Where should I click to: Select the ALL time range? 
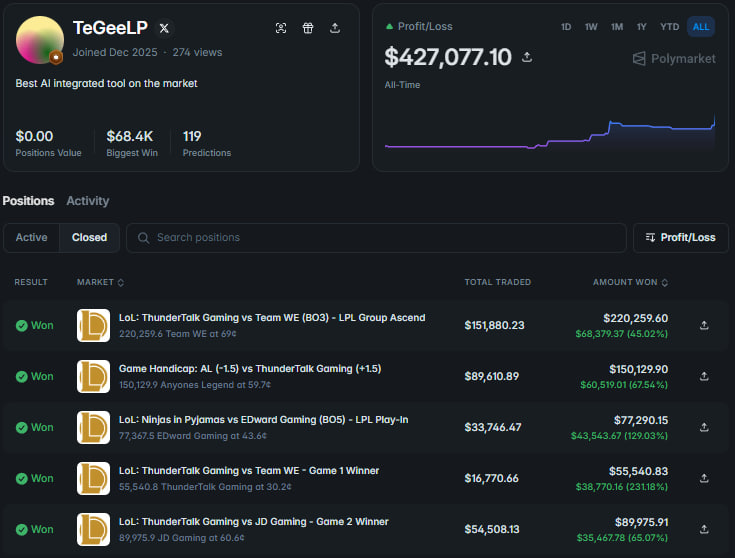[701, 27]
